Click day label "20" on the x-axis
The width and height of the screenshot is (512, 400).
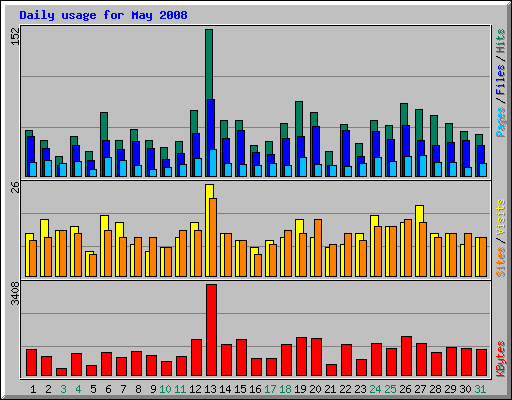[x=315, y=389]
